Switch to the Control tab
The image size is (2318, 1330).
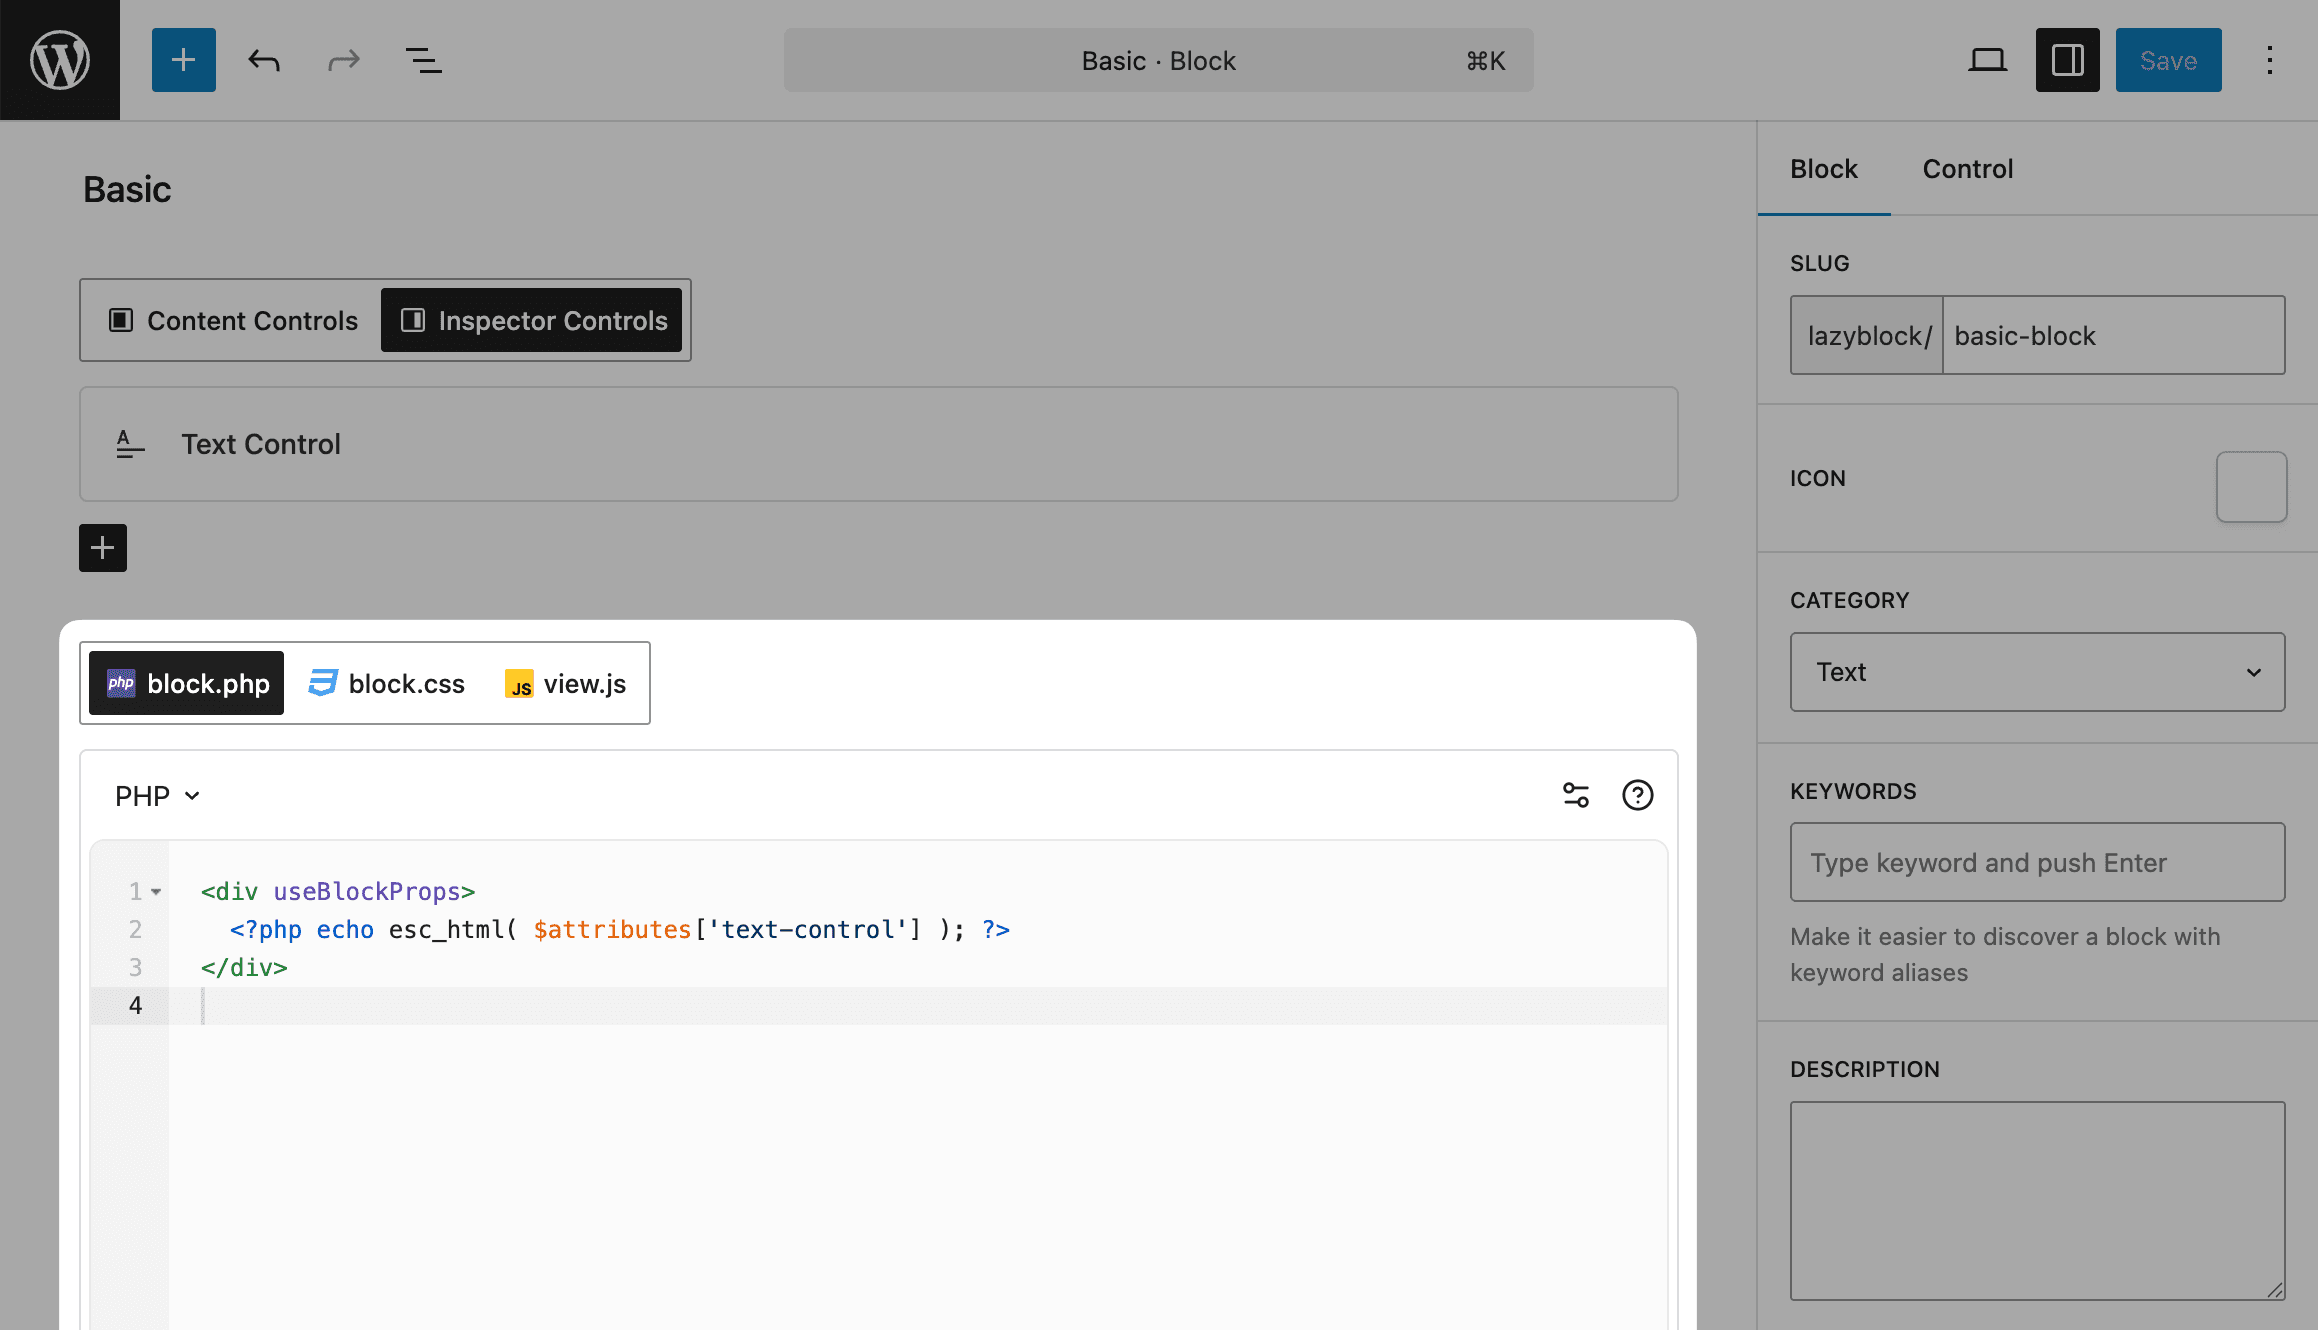coord(1967,168)
